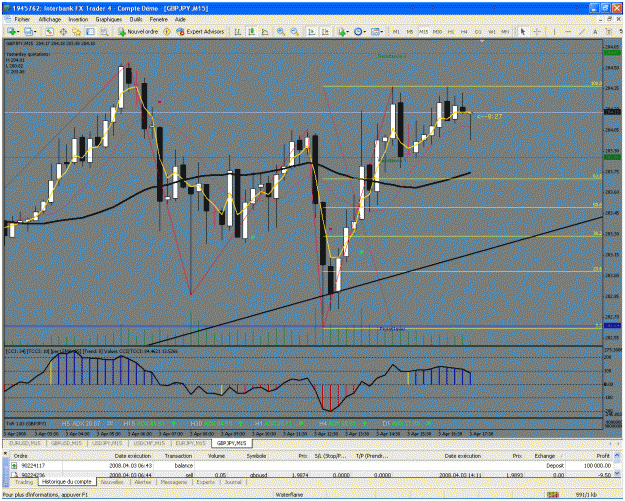Image resolution: width=625 pixels, height=501 pixels.
Task: Select the M5 timeframe
Action: tap(410, 31)
